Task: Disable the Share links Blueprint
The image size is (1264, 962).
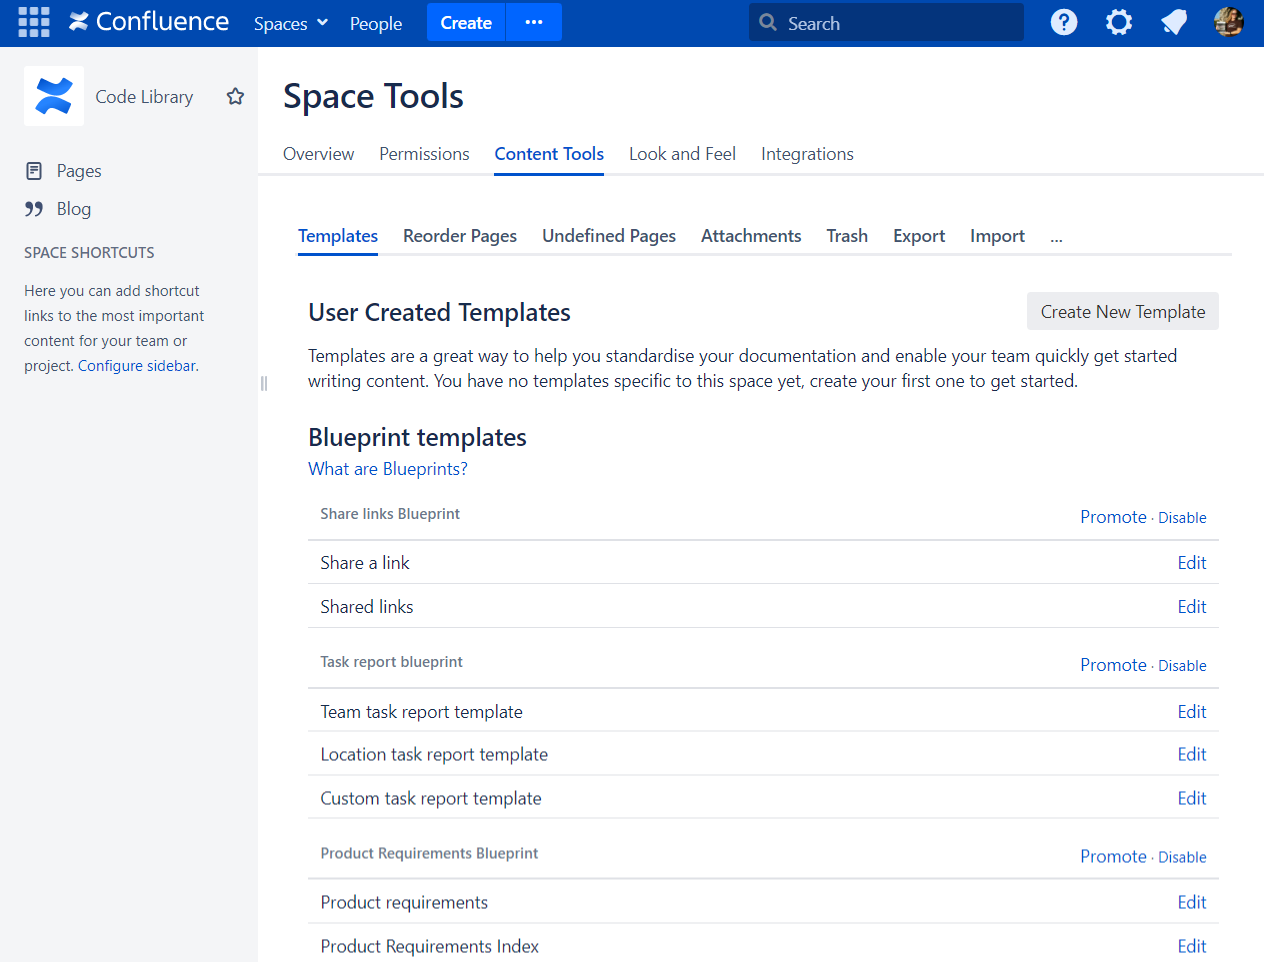Action: [x=1182, y=518]
